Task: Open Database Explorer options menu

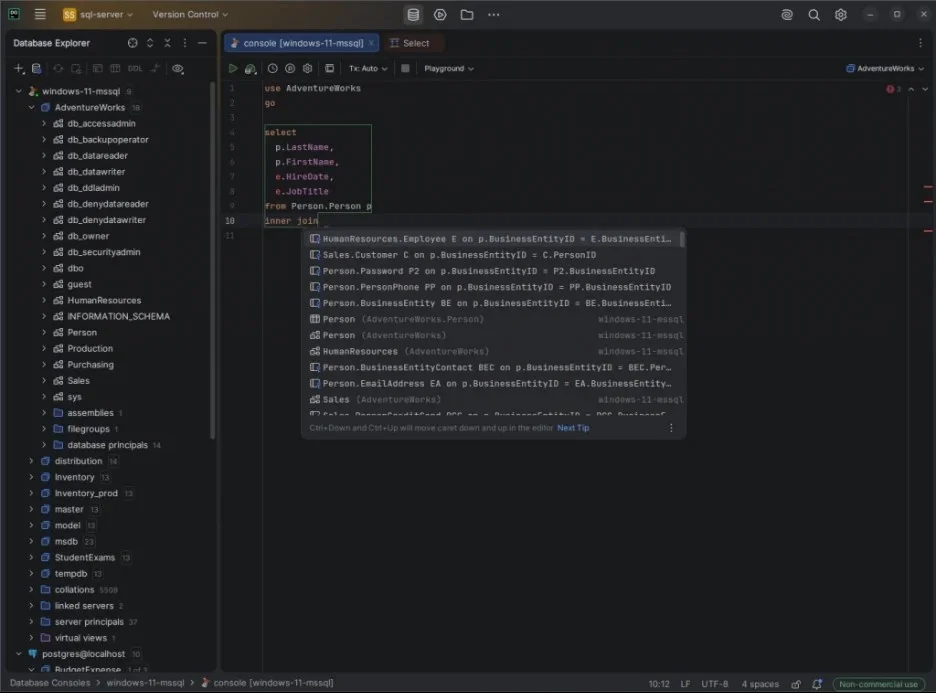Action: [184, 43]
